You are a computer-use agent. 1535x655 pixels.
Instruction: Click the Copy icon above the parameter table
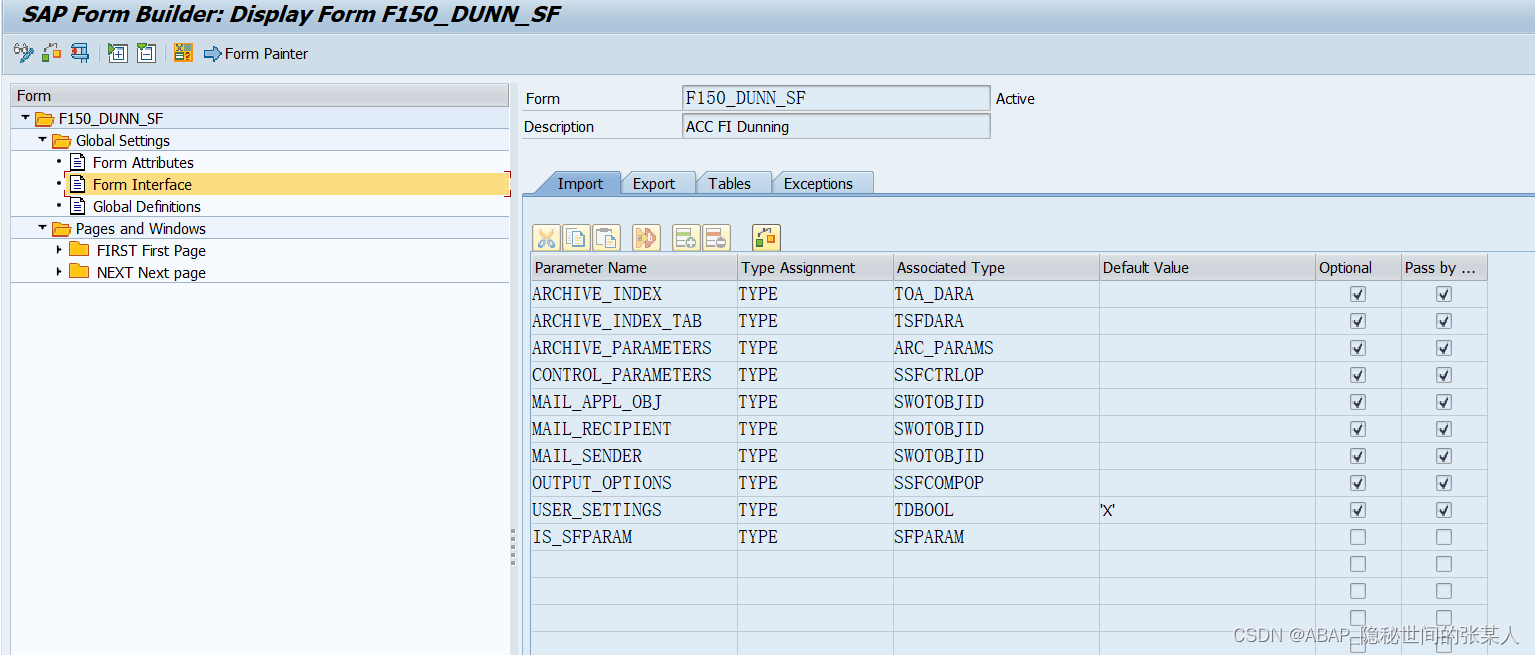tap(576, 238)
